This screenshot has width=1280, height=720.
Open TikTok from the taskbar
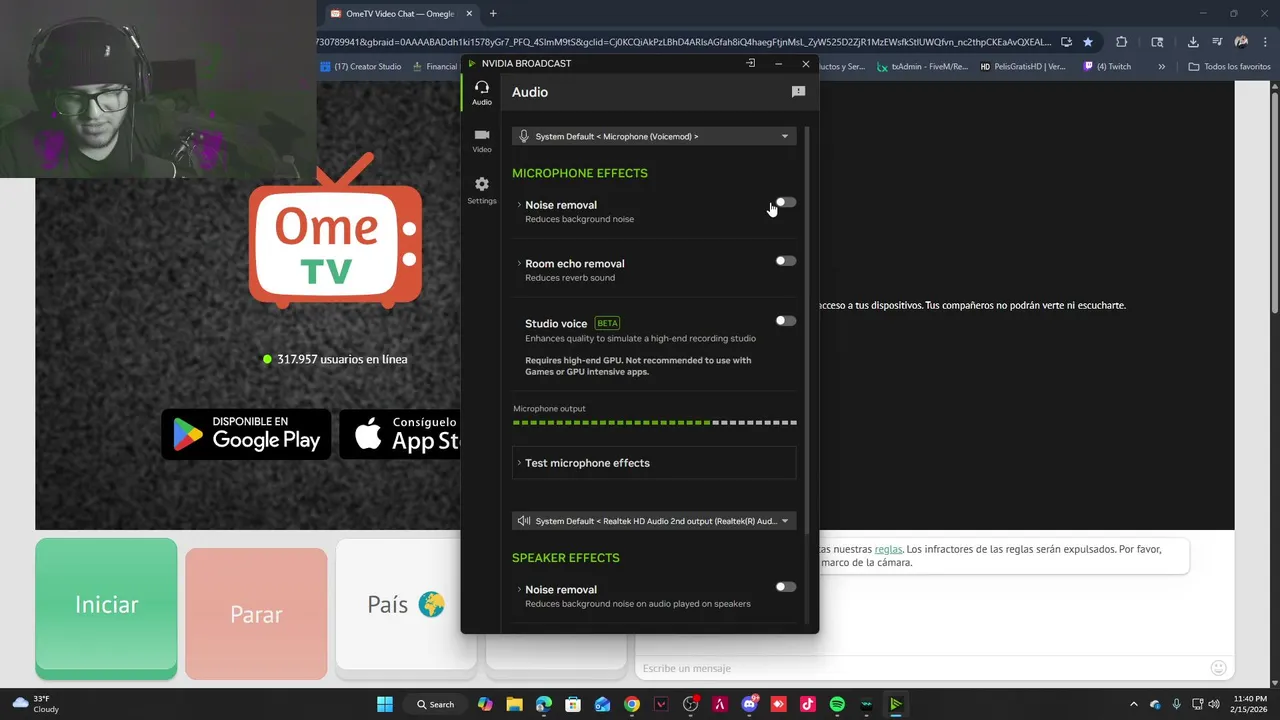click(808, 704)
